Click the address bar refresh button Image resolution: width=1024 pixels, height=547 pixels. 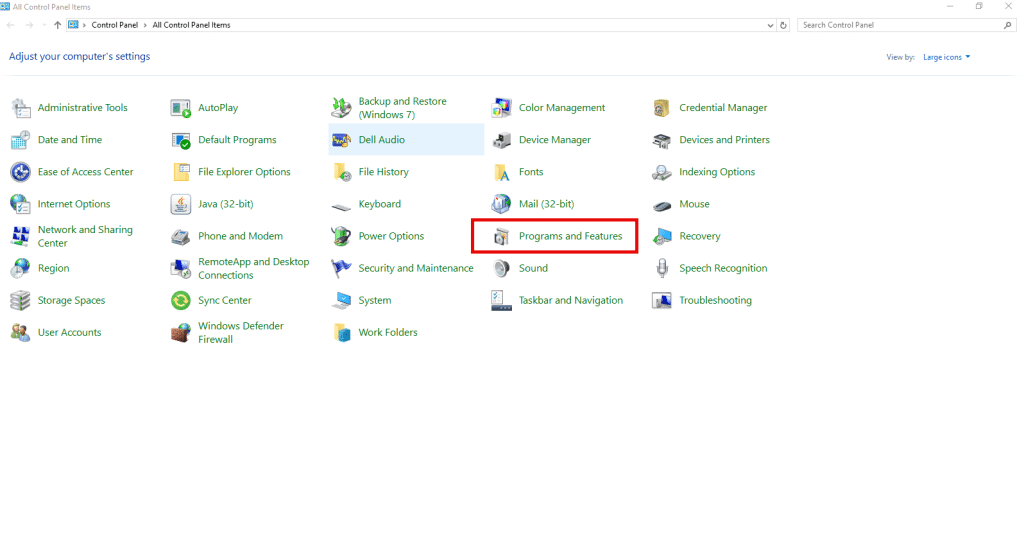click(x=783, y=25)
